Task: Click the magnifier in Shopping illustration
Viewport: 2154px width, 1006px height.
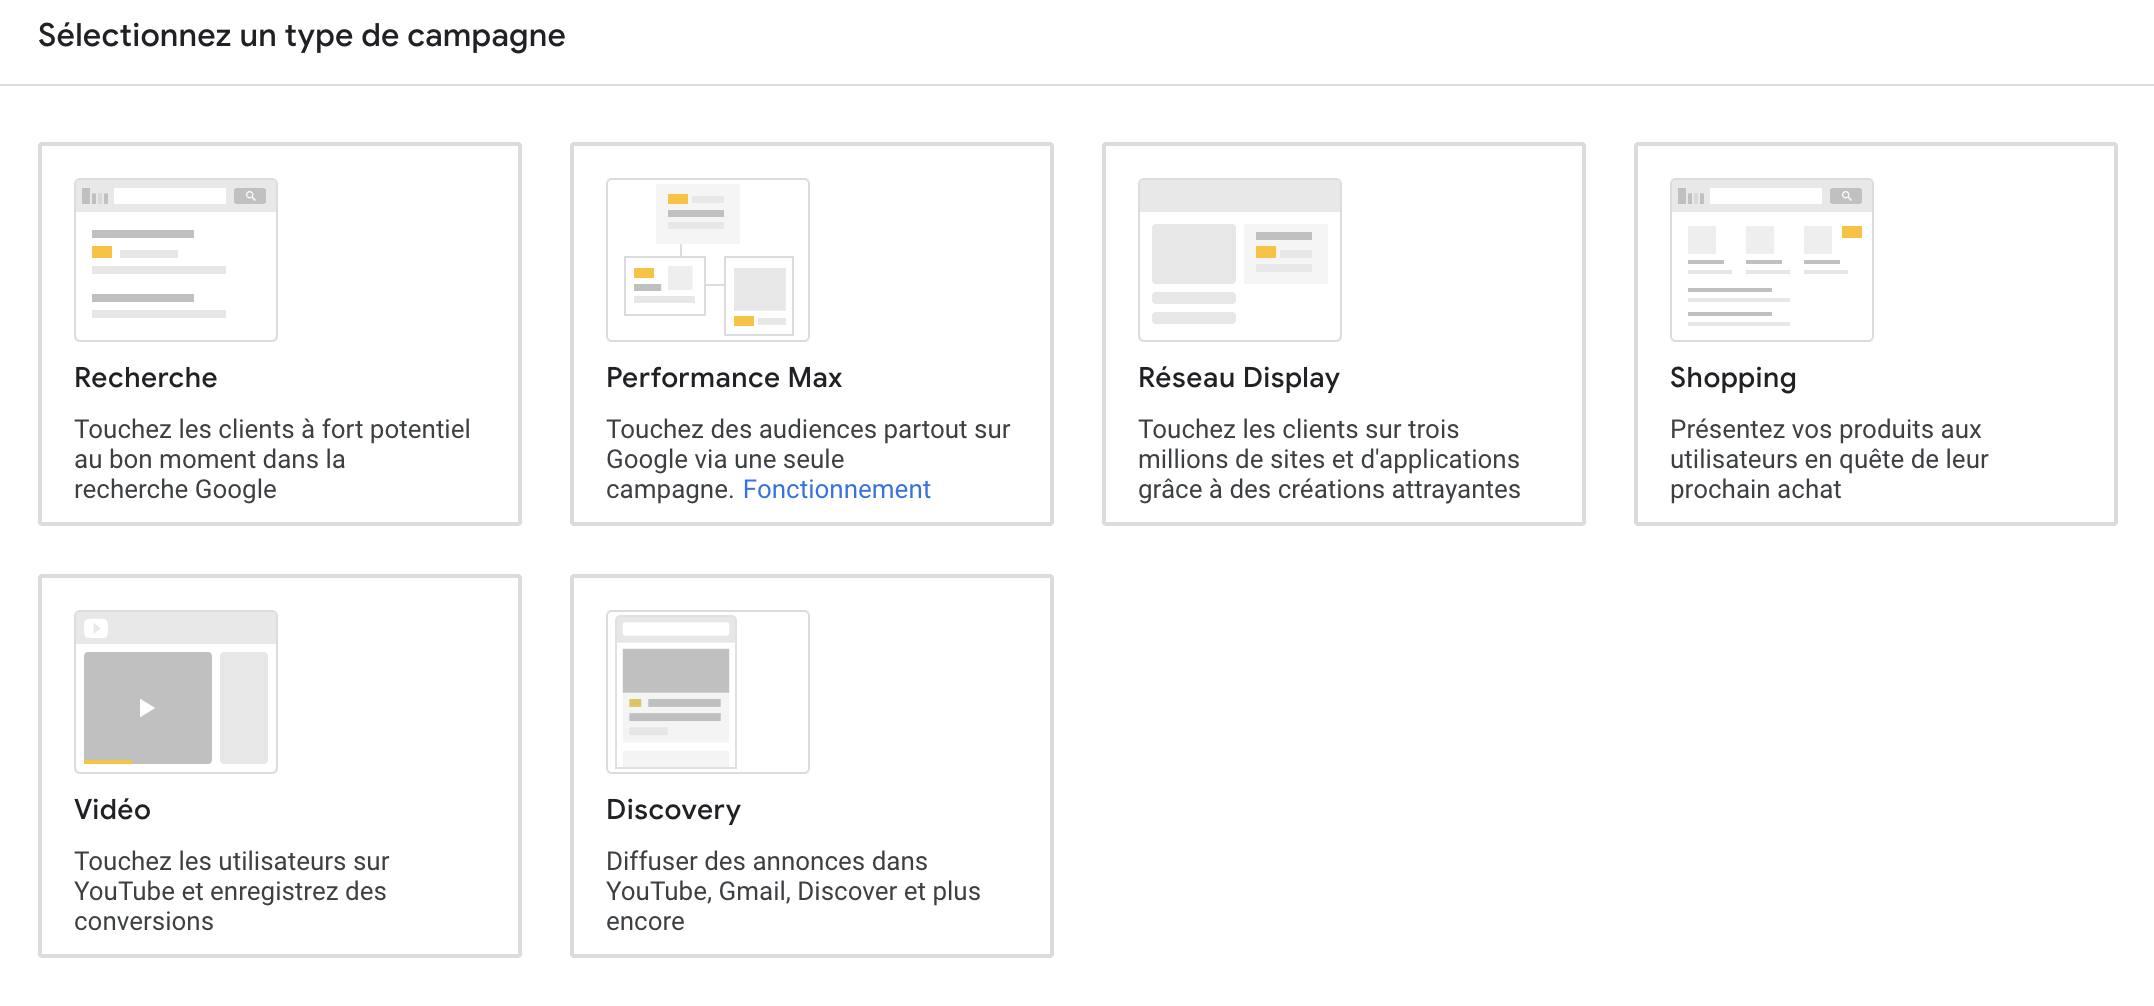Action: click(1845, 196)
